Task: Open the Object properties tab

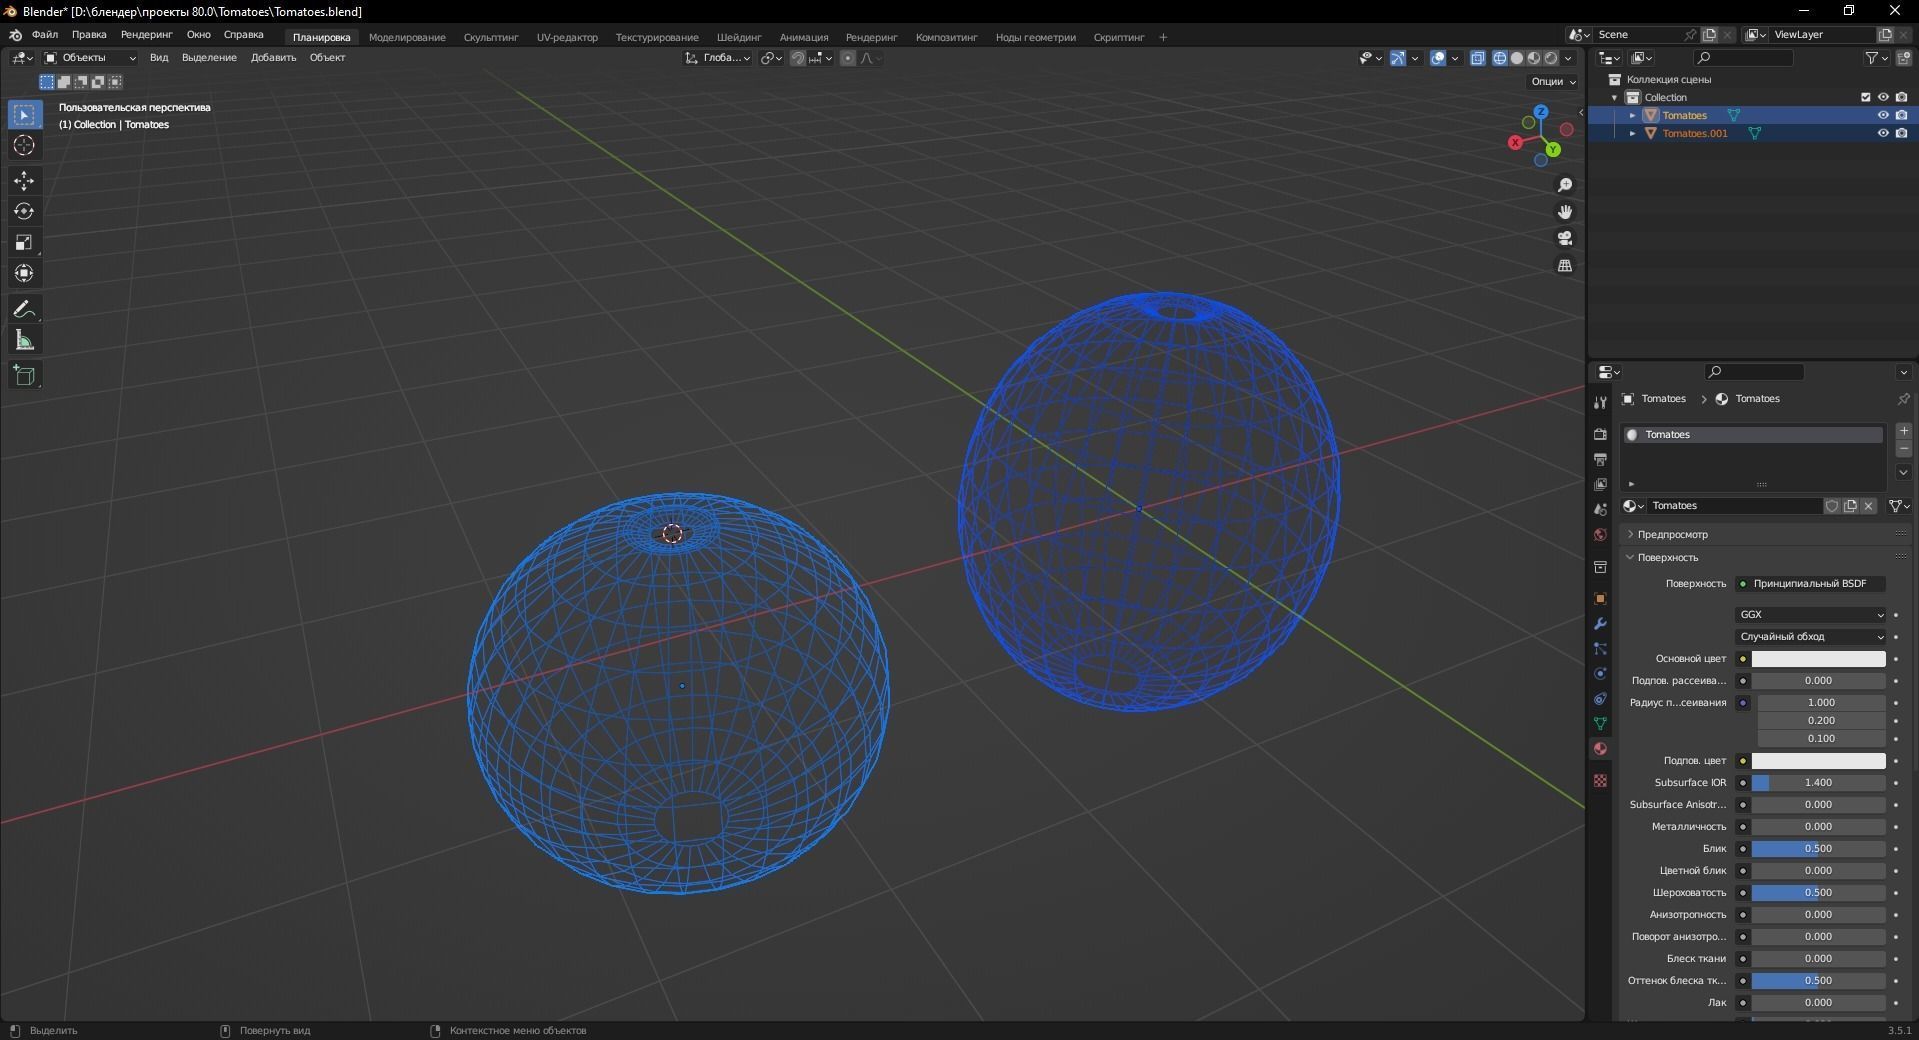Action: click(1600, 599)
